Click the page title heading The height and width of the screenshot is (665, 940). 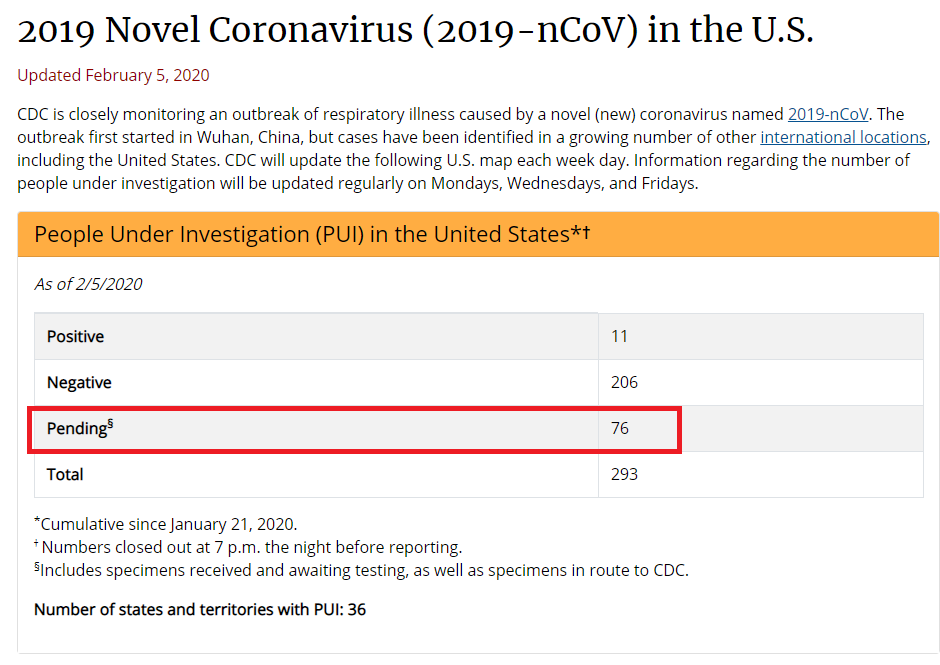(x=415, y=30)
